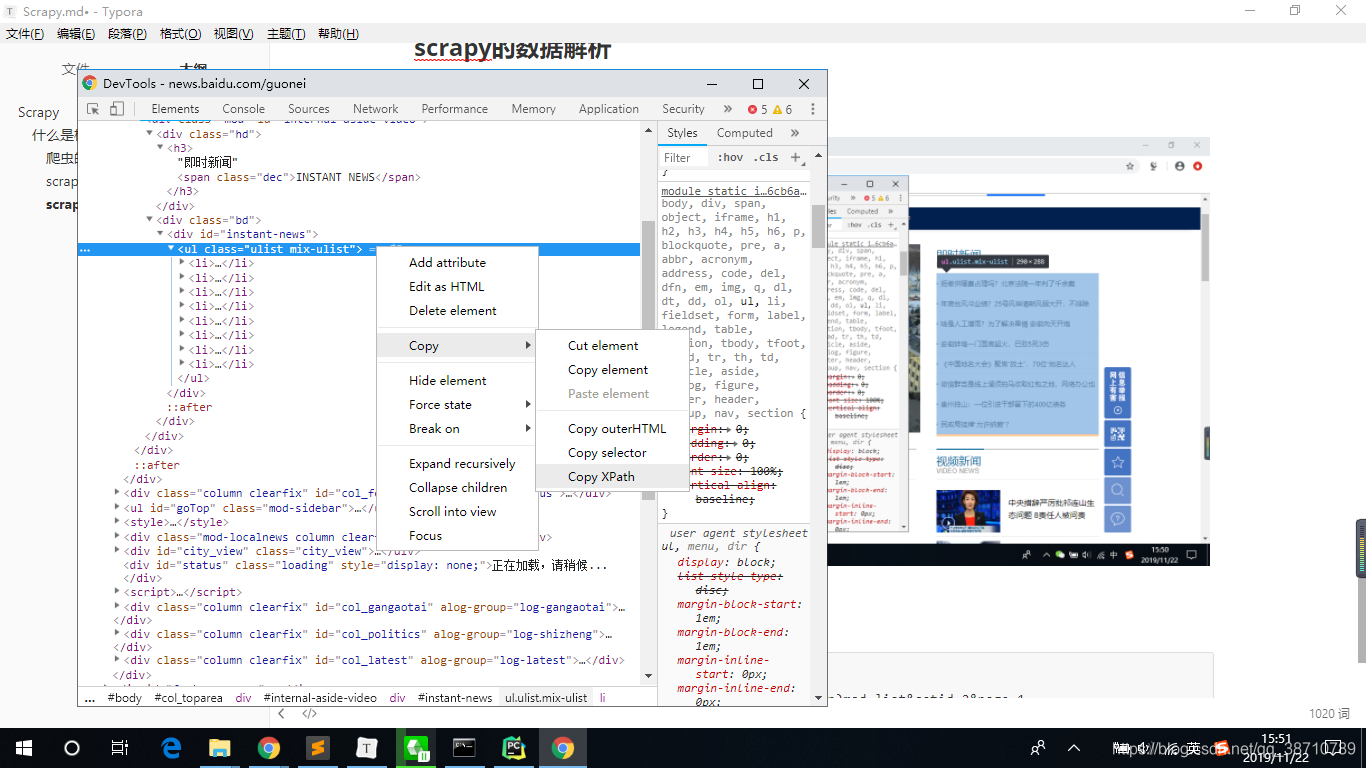1366x768 pixels.
Task: Show more tabs after Computed in Styles pane
Action: [x=795, y=133]
